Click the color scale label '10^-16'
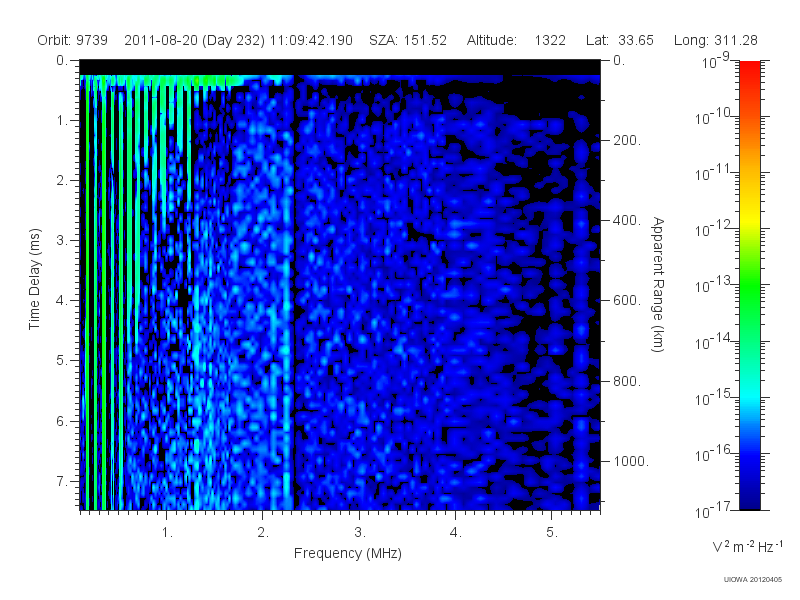The height and width of the screenshot is (600, 800). click(x=713, y=453)
